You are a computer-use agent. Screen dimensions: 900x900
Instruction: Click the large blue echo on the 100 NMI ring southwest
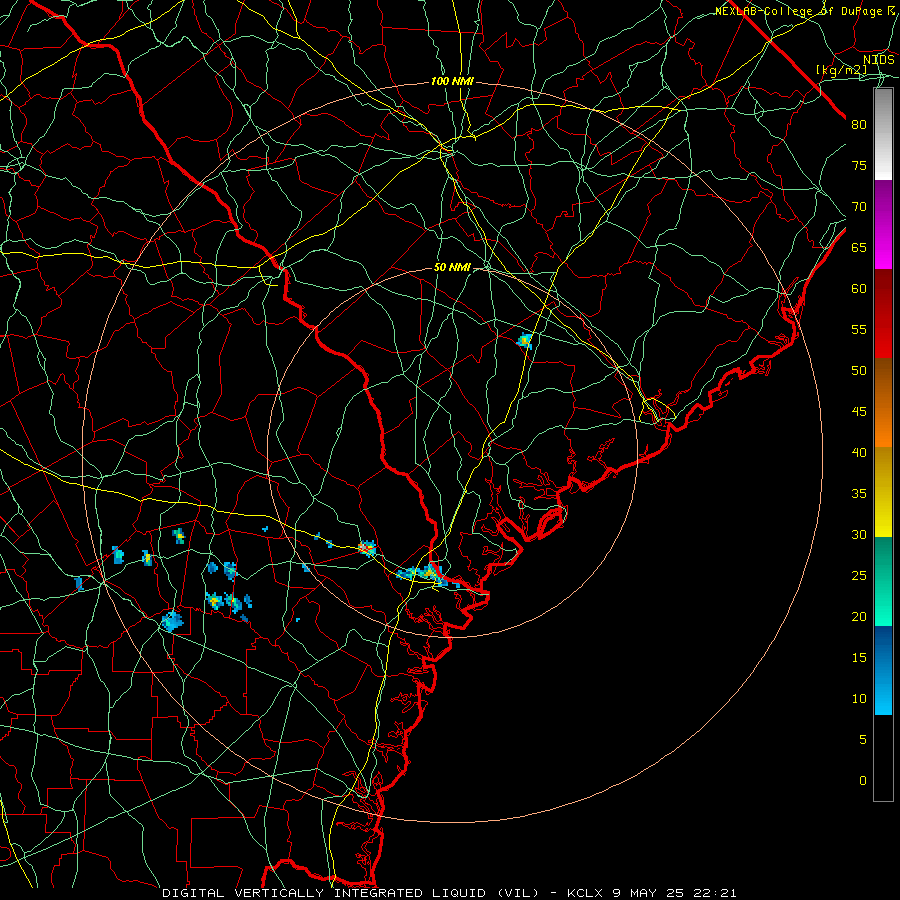coord(171,621)
